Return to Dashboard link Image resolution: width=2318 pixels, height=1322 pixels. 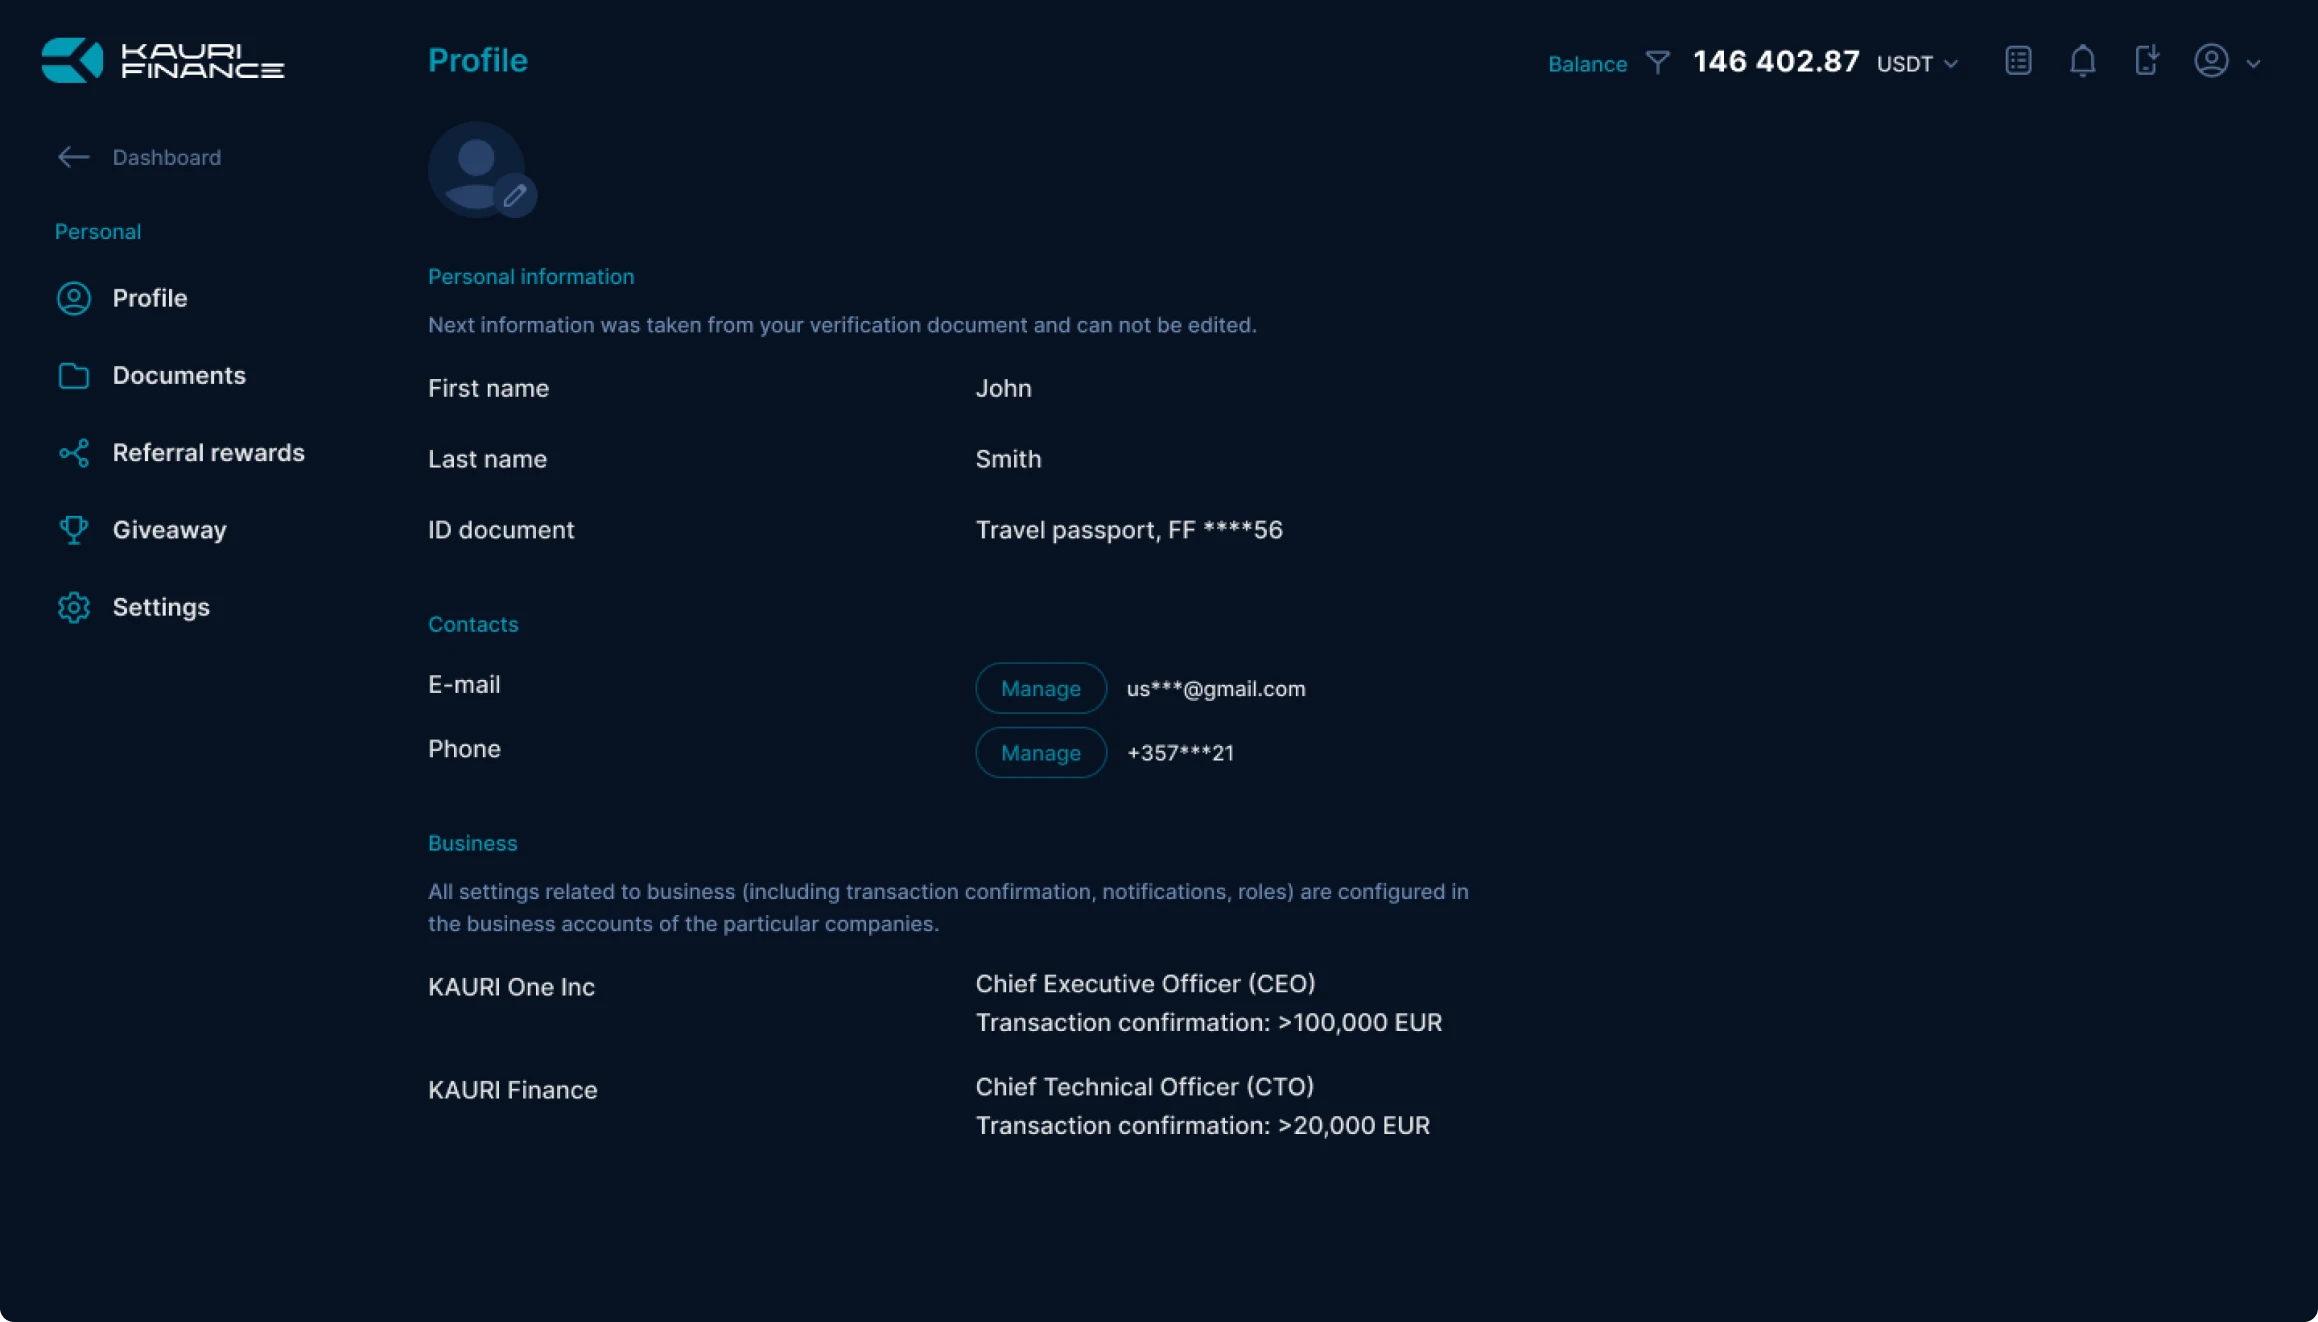tap(166, 157)
